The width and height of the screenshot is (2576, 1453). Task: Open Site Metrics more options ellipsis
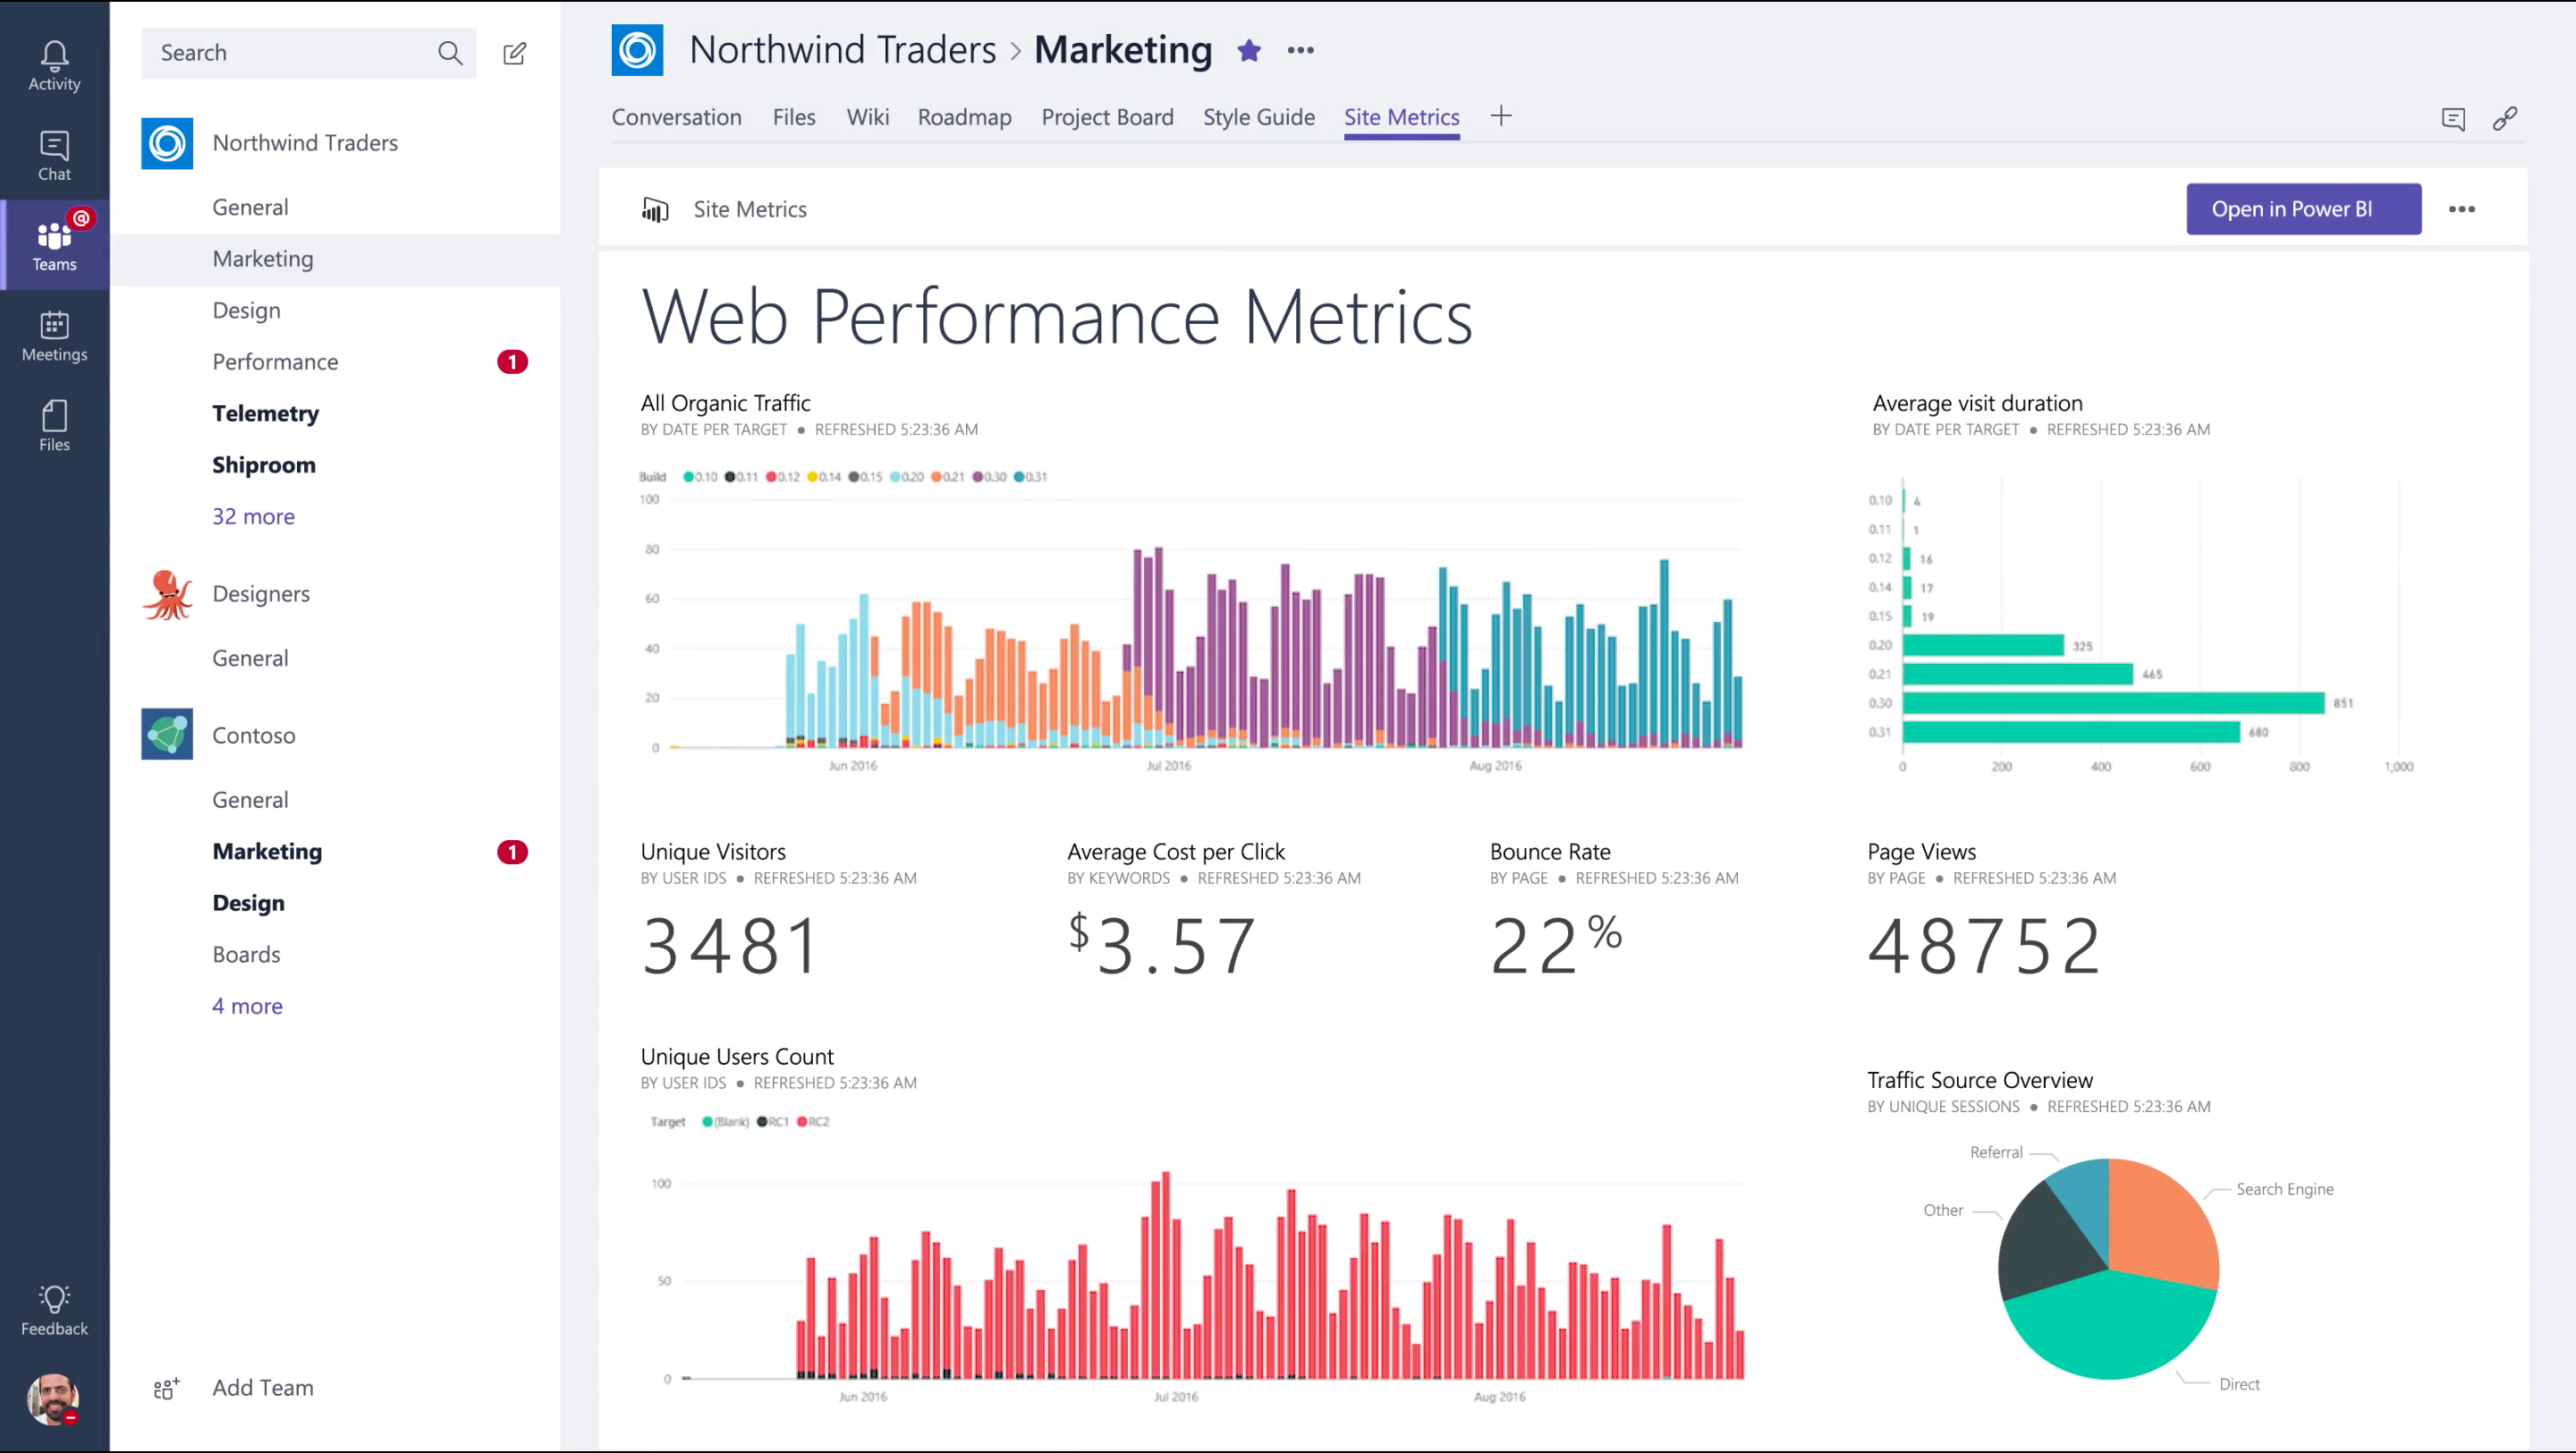(x=2462, y=209)
